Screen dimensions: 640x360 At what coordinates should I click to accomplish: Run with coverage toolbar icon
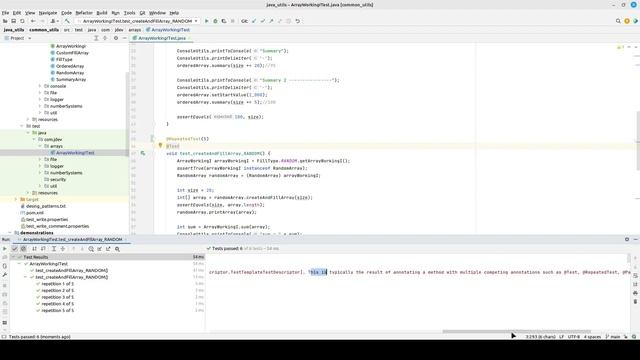(x=224, y=21)
